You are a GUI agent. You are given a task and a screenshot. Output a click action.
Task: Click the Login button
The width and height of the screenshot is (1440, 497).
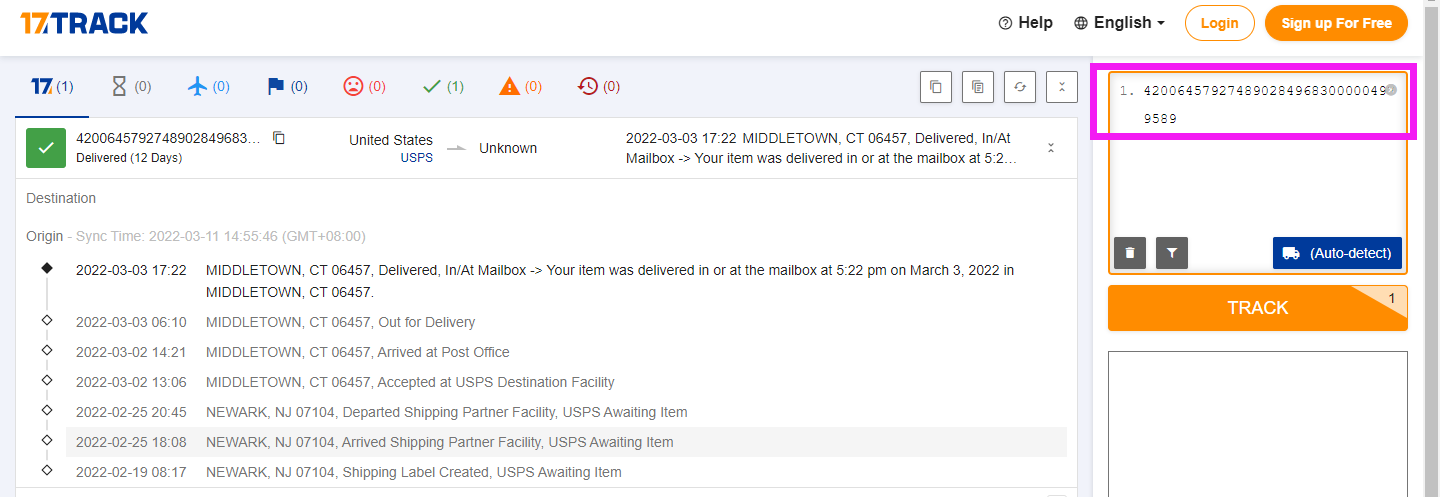click(1219, 23)
